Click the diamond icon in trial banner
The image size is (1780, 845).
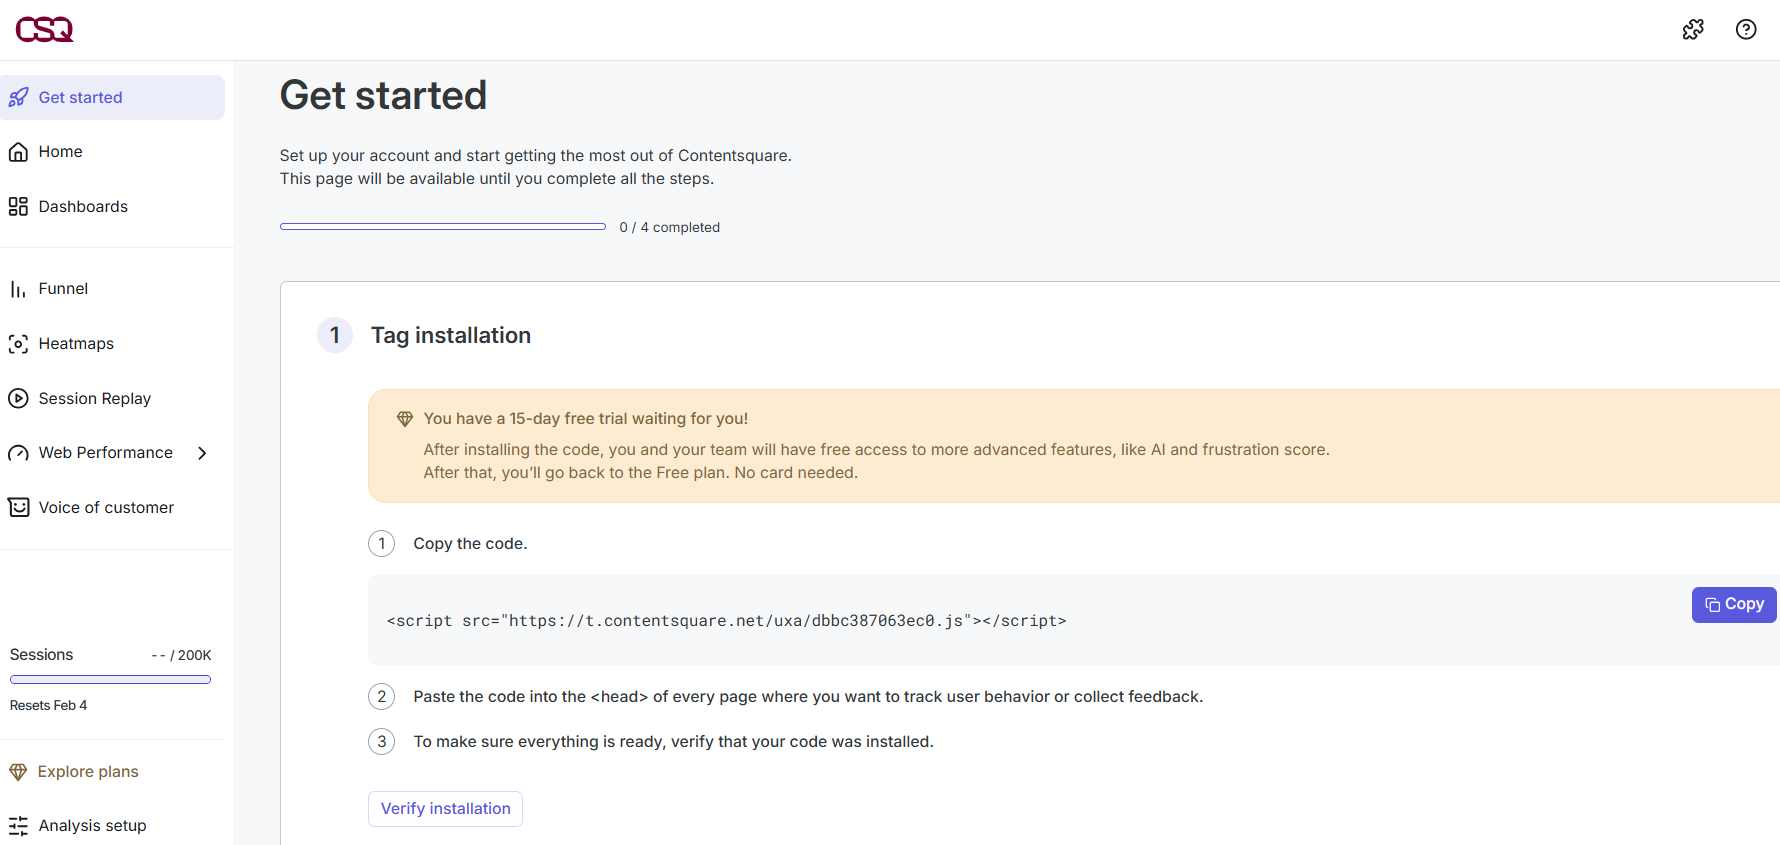tap(405, 419)
